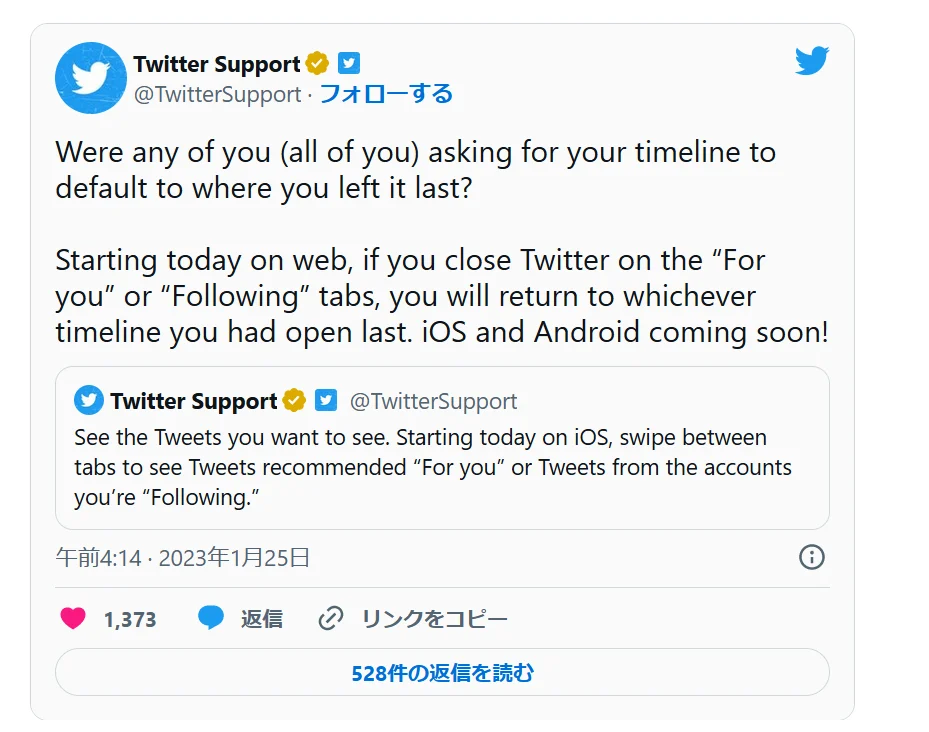Open the tweet info circle icon
The image size is (929, 732).
811,557
